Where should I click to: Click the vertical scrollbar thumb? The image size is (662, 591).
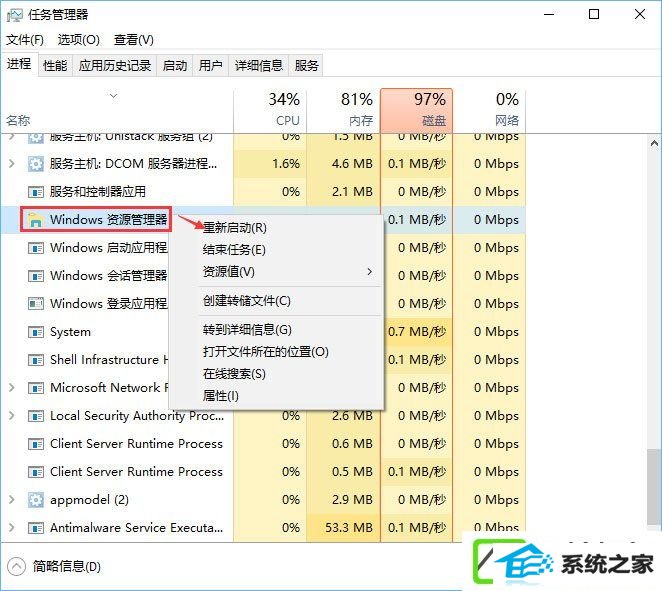654,488
